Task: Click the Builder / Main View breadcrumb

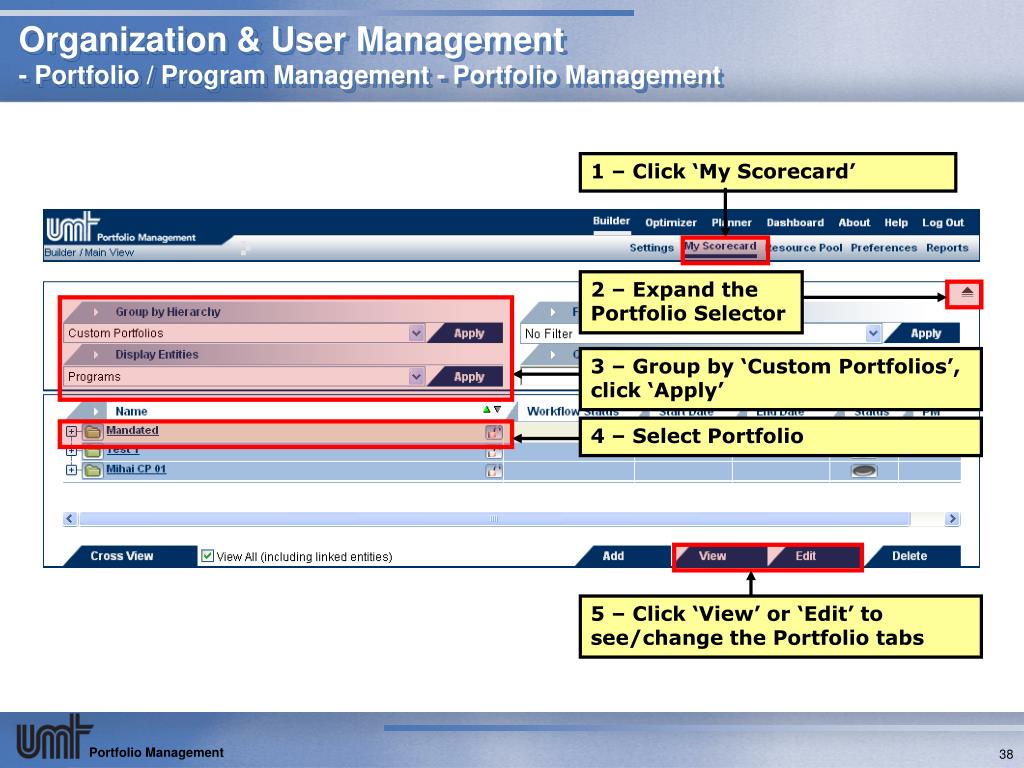Action: click(89, 253)
